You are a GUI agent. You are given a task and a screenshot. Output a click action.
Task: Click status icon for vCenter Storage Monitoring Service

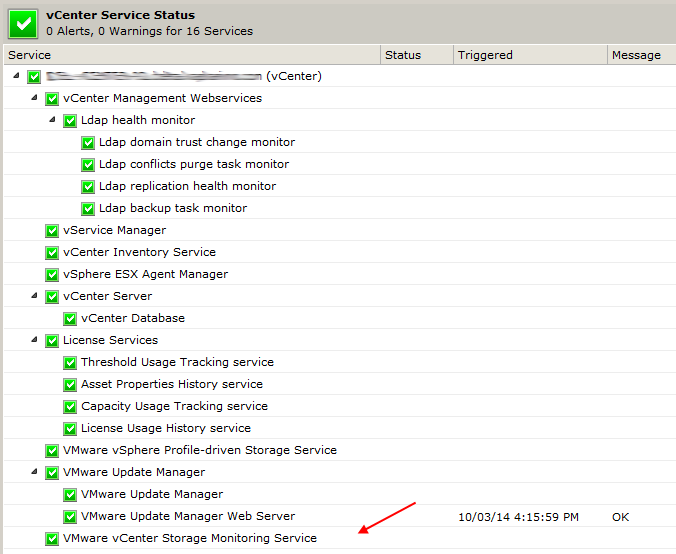point(52,538)
